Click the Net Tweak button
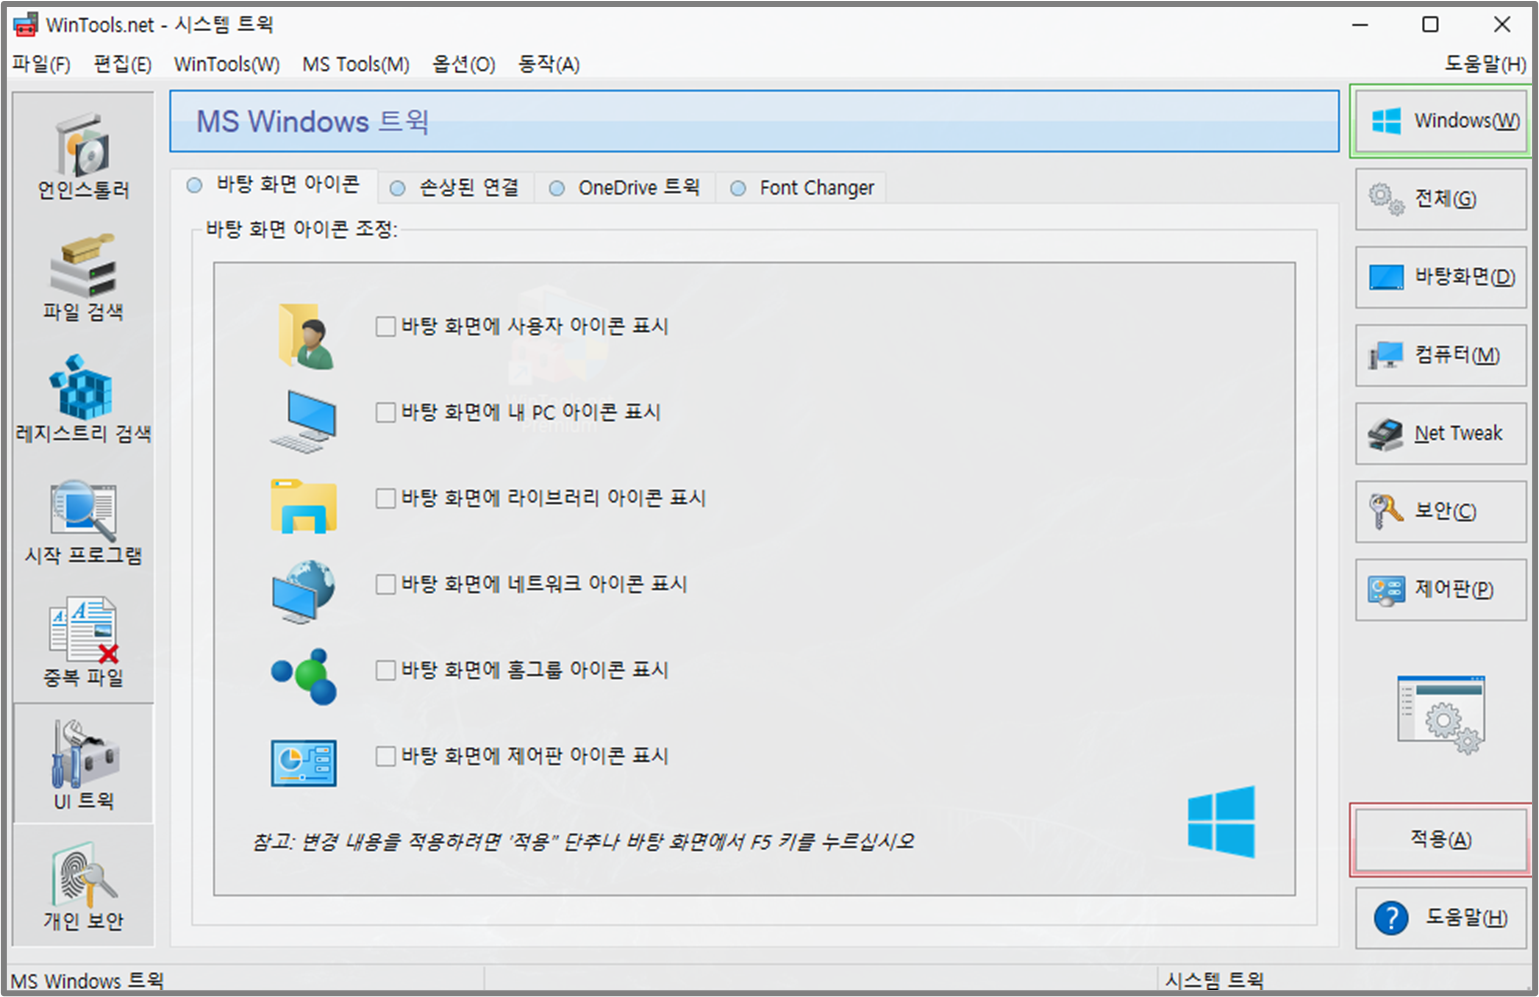Screen dimensions: 1539x997 pos(1441,433)
